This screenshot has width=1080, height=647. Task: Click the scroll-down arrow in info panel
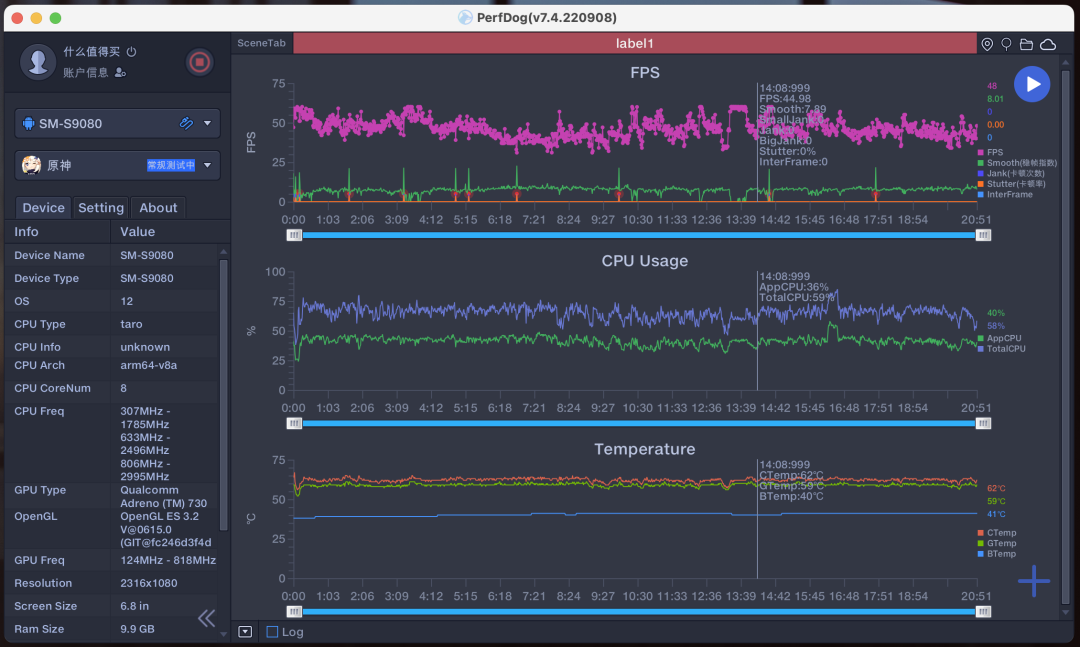click(223, 635)
